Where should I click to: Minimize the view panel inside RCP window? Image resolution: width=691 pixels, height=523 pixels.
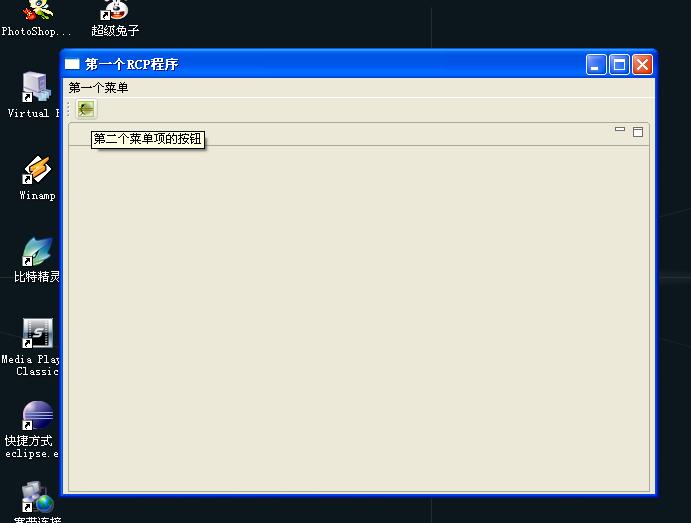(x=620, y=130)
